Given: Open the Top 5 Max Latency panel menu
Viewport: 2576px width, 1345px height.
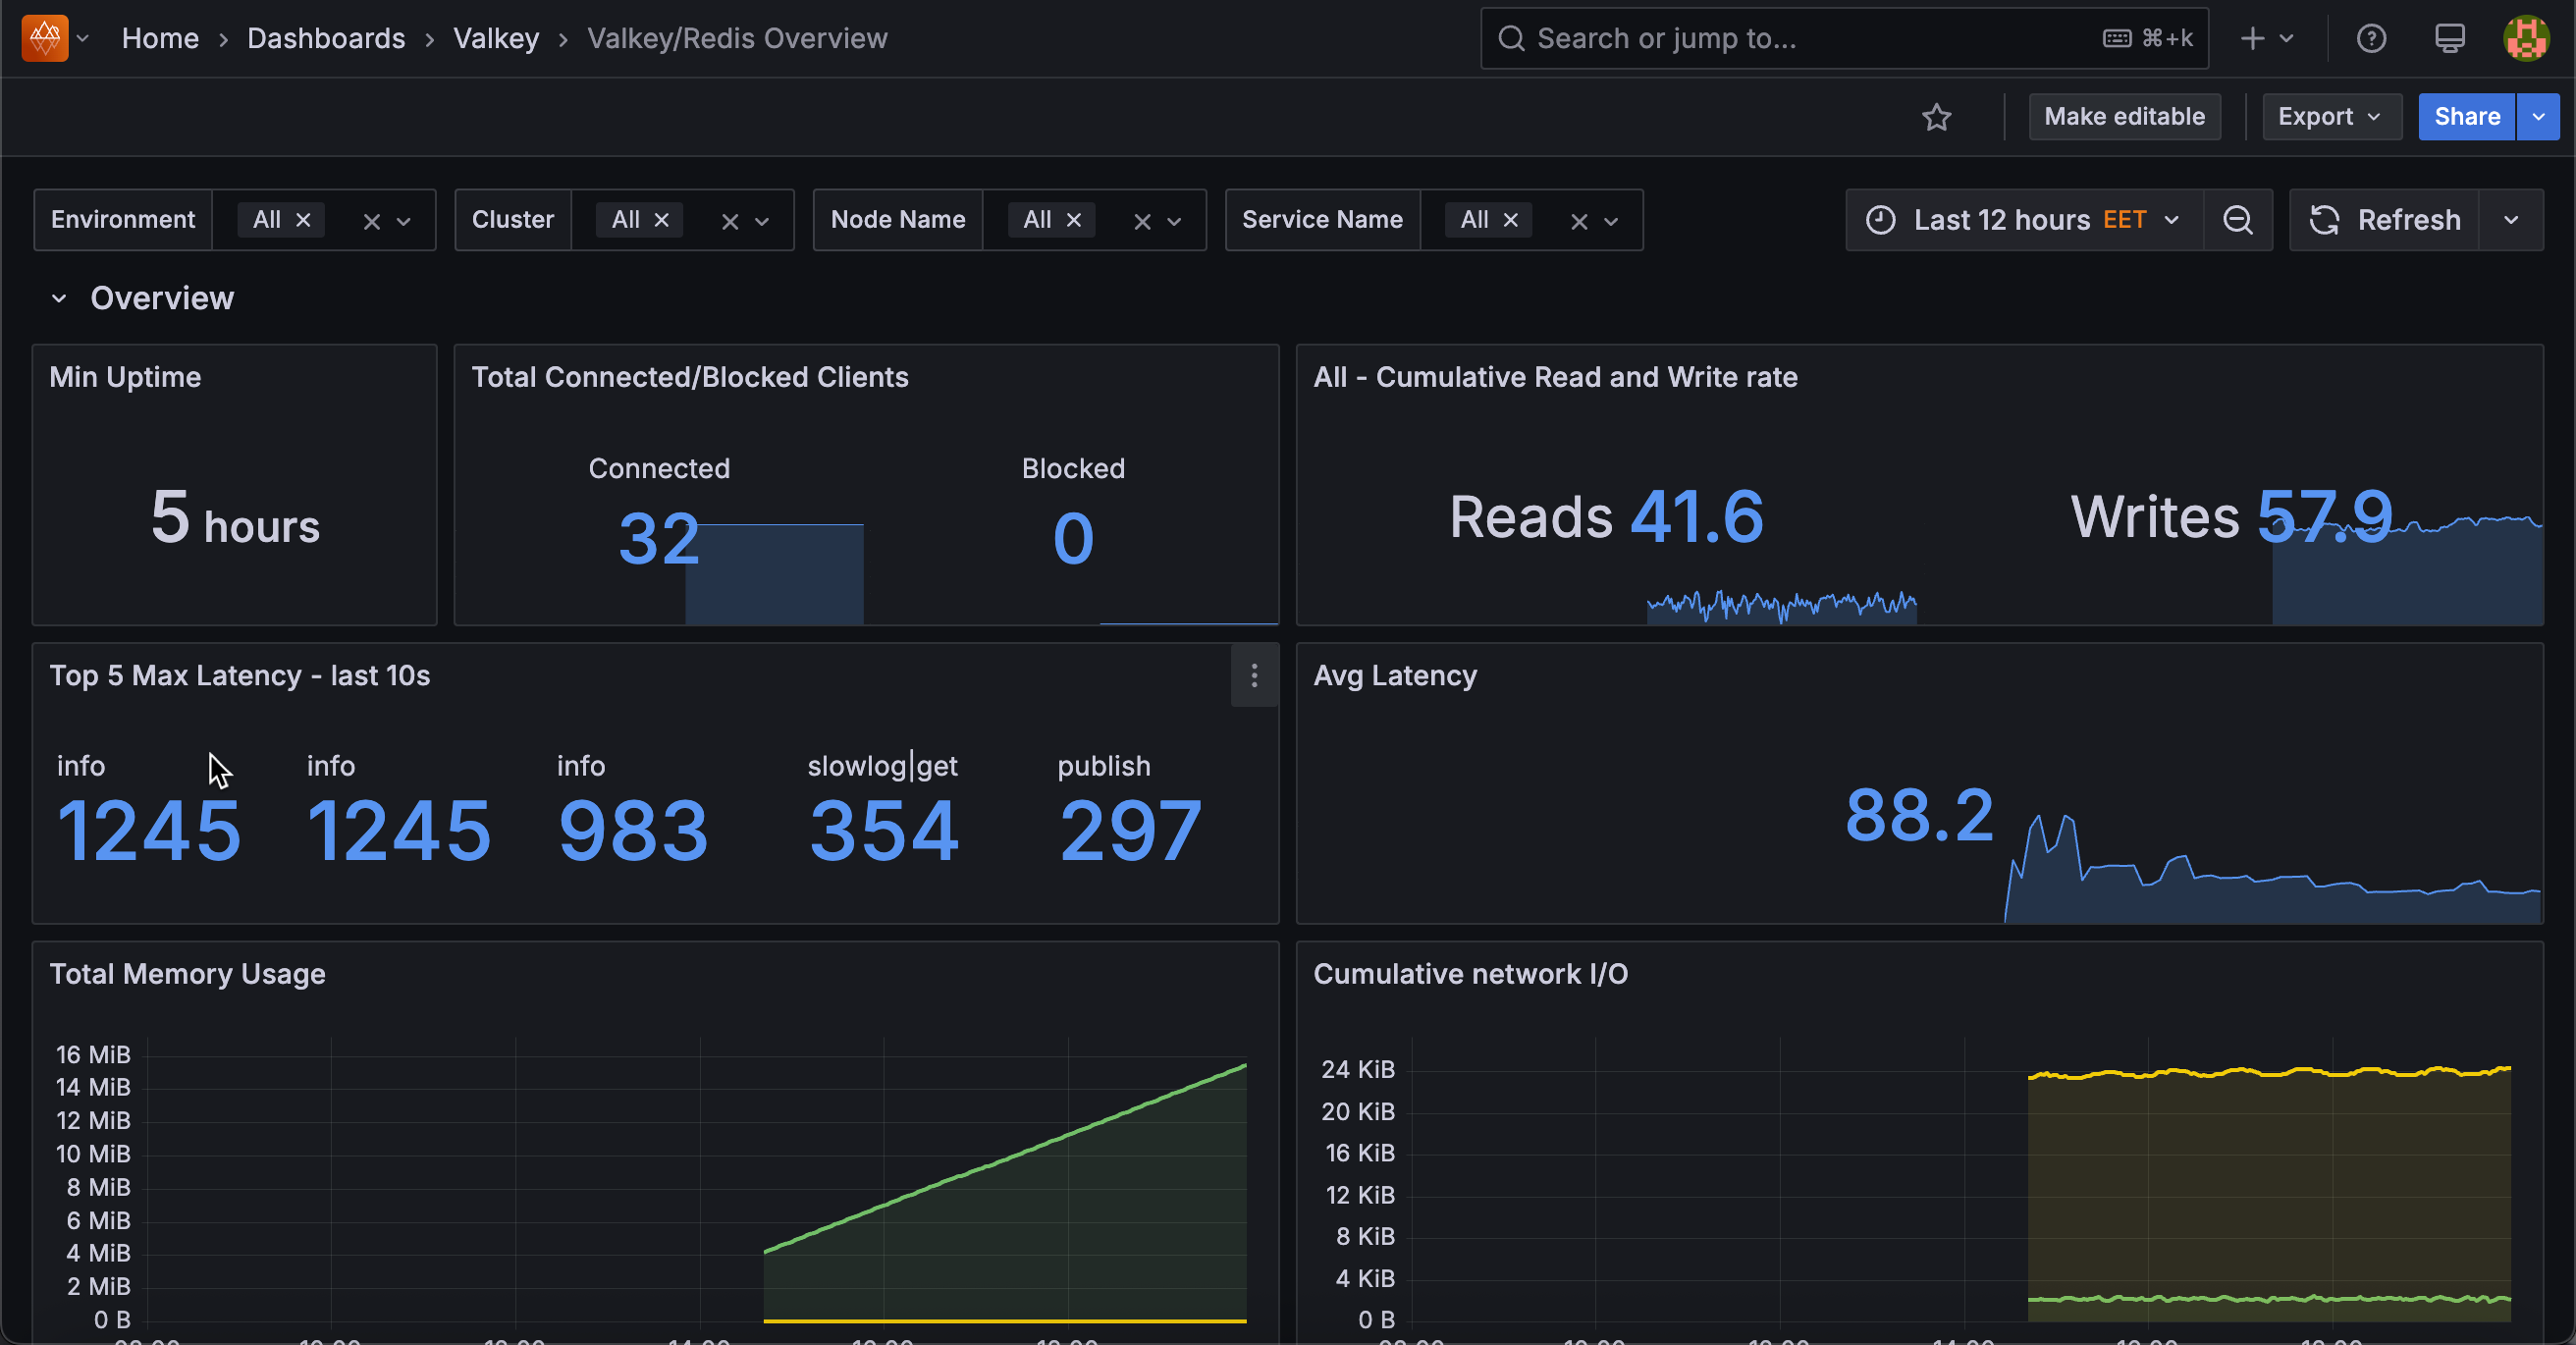Looking at the screenshot, I should click(1254, 677).
